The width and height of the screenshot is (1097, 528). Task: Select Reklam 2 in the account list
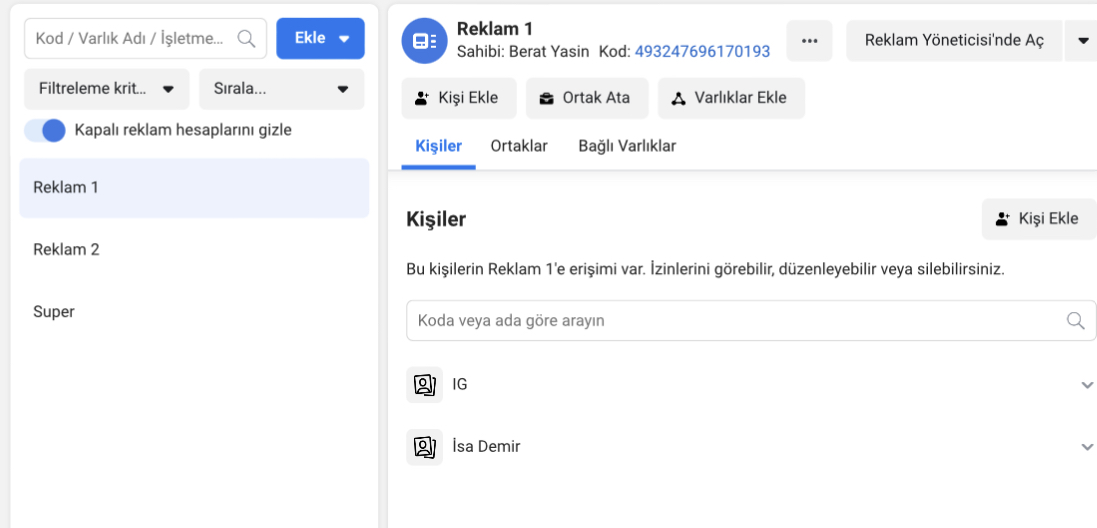click(x=194, y=250)
